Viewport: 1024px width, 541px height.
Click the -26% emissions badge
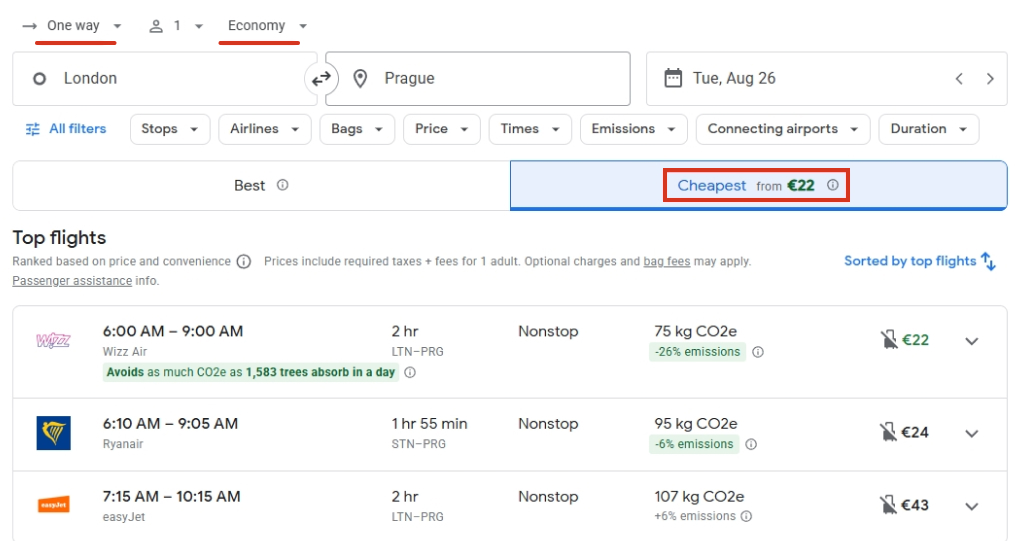(697, 352)
